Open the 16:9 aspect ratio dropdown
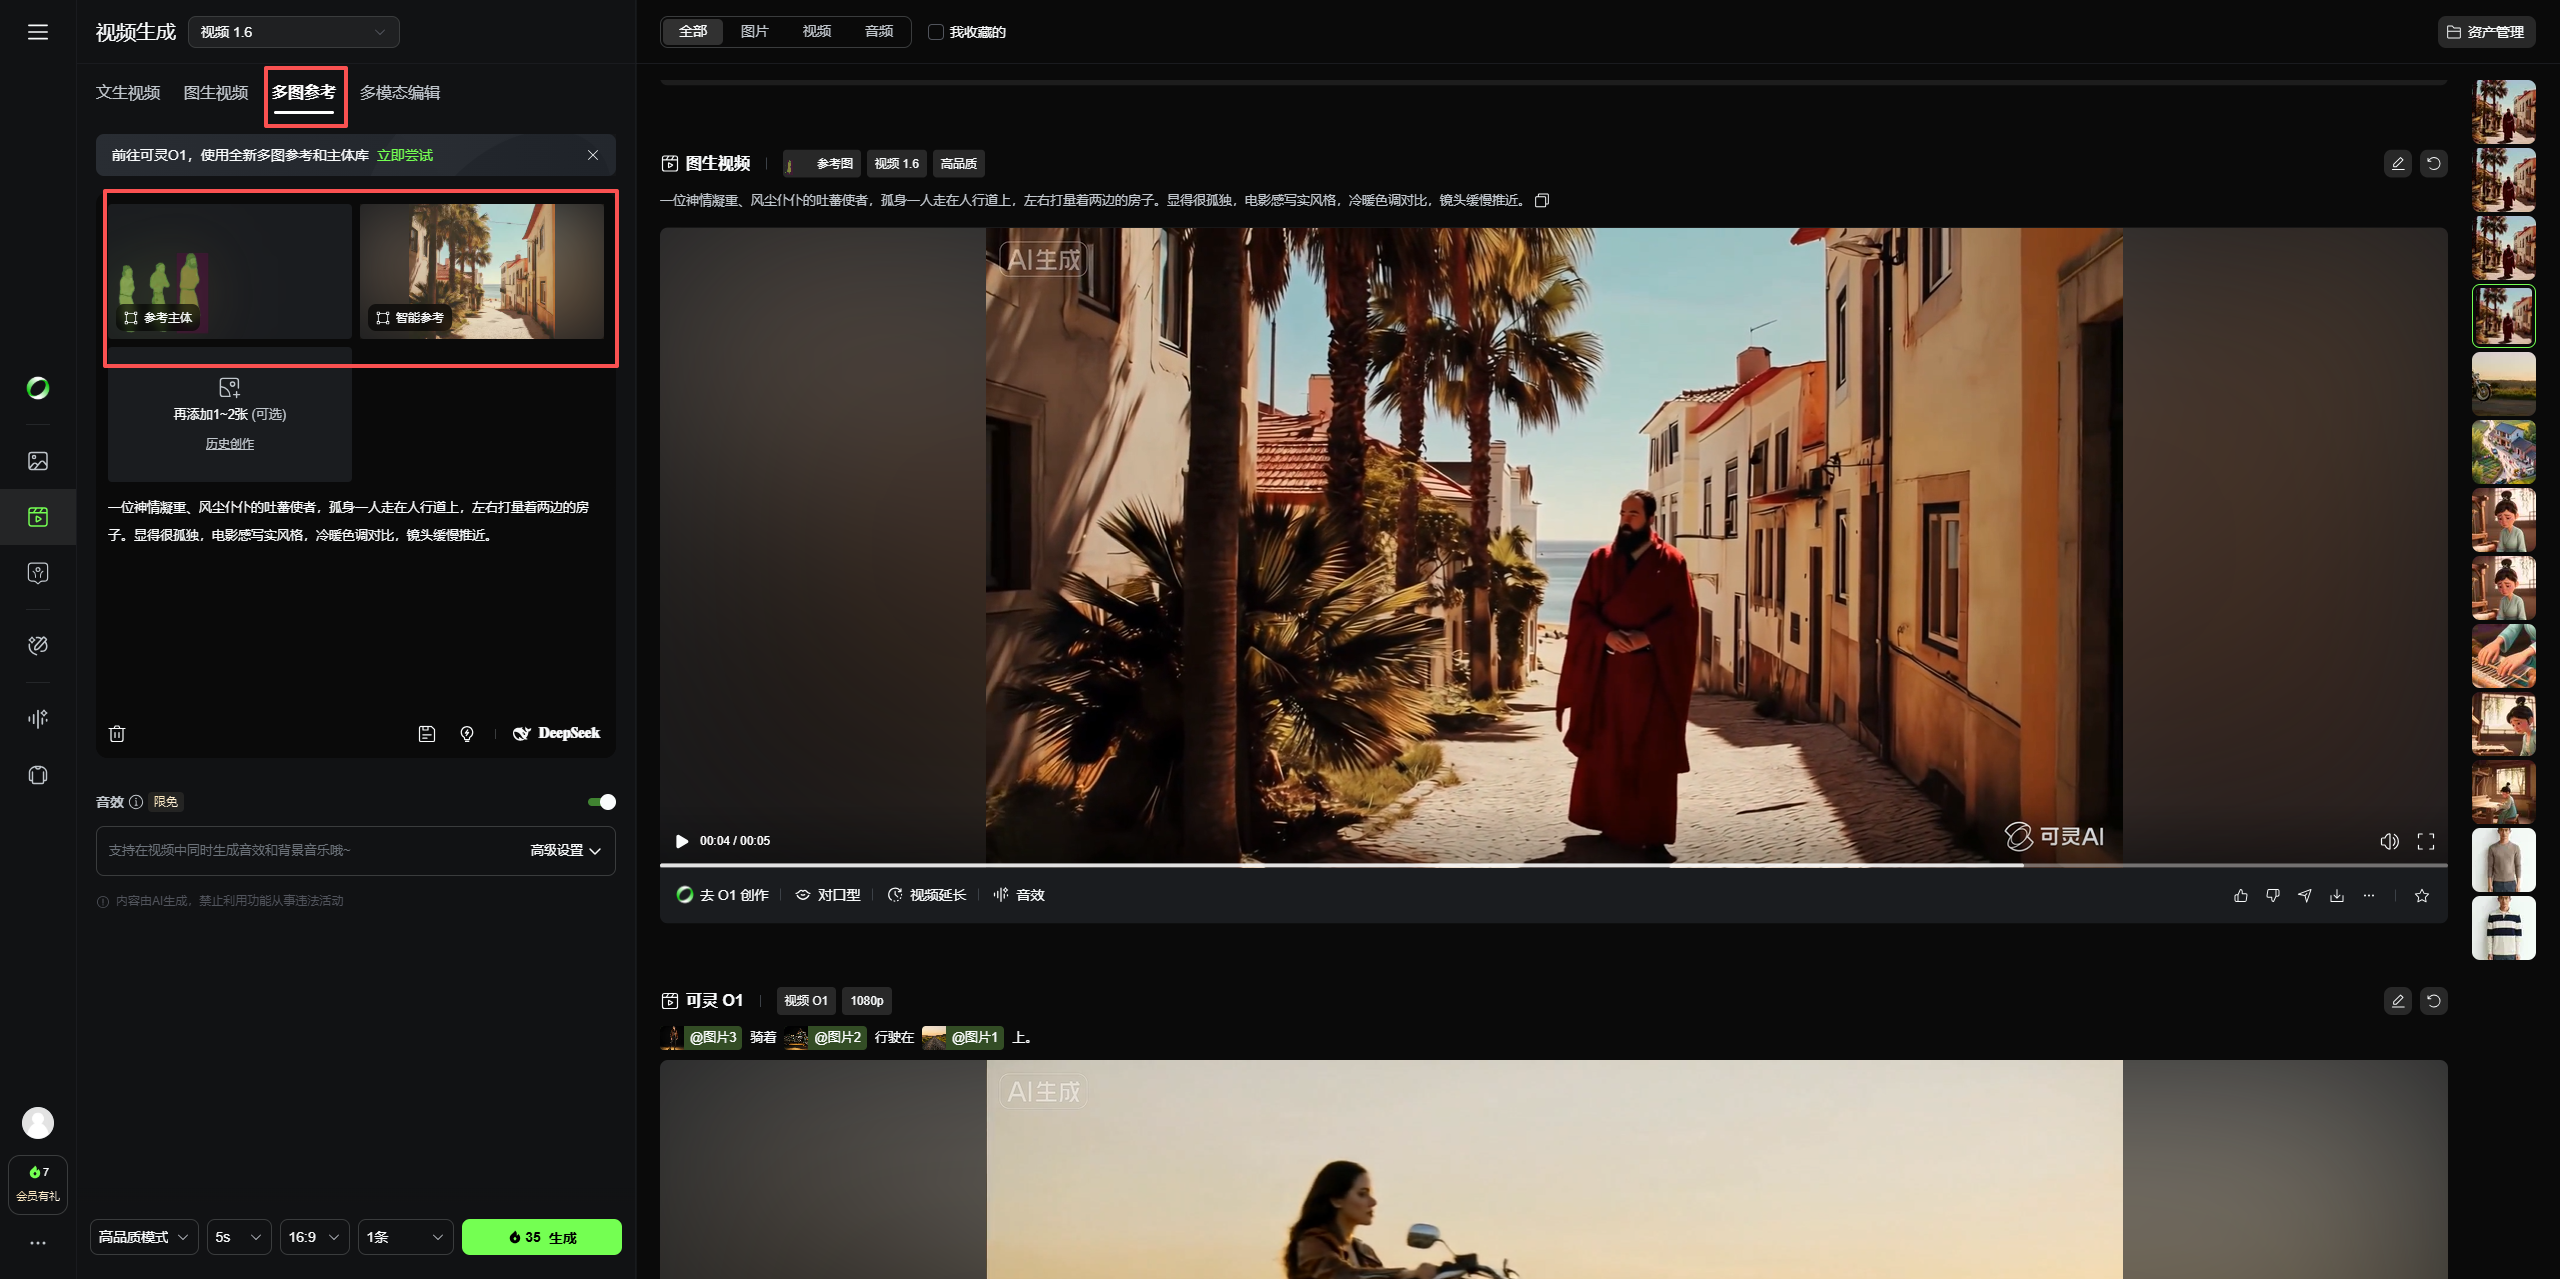 pyautogui.click(x=314, y=1237)
